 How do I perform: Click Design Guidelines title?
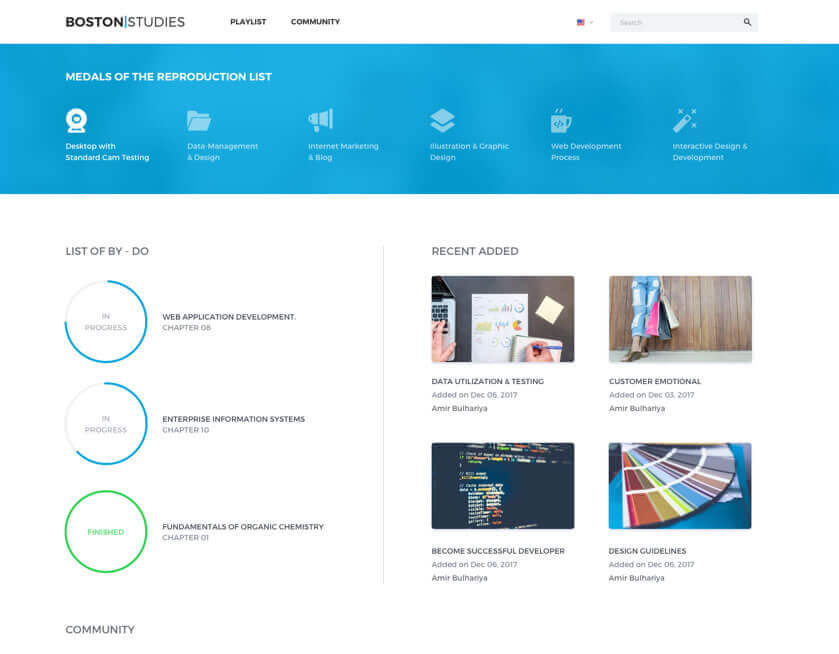647,551
